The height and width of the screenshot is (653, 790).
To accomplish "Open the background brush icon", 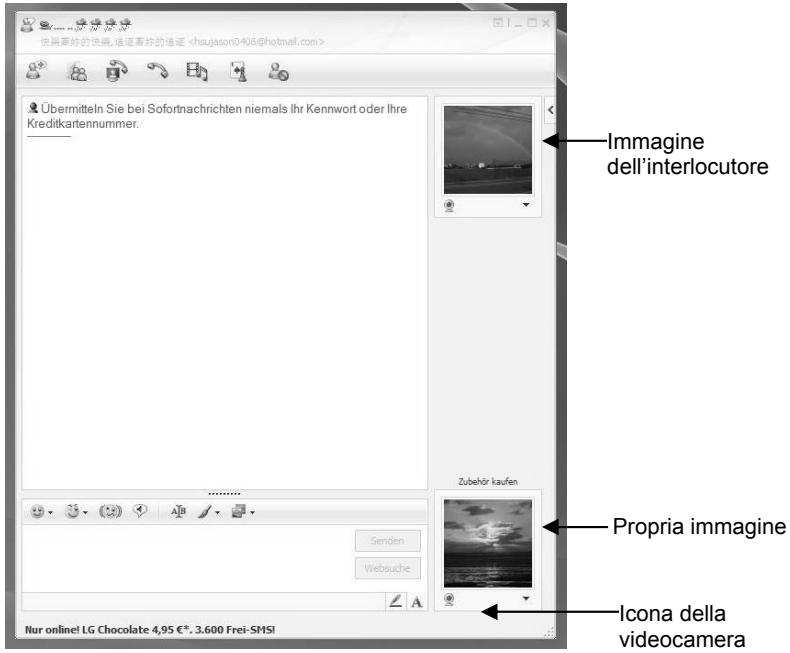I will coord(205,511).
